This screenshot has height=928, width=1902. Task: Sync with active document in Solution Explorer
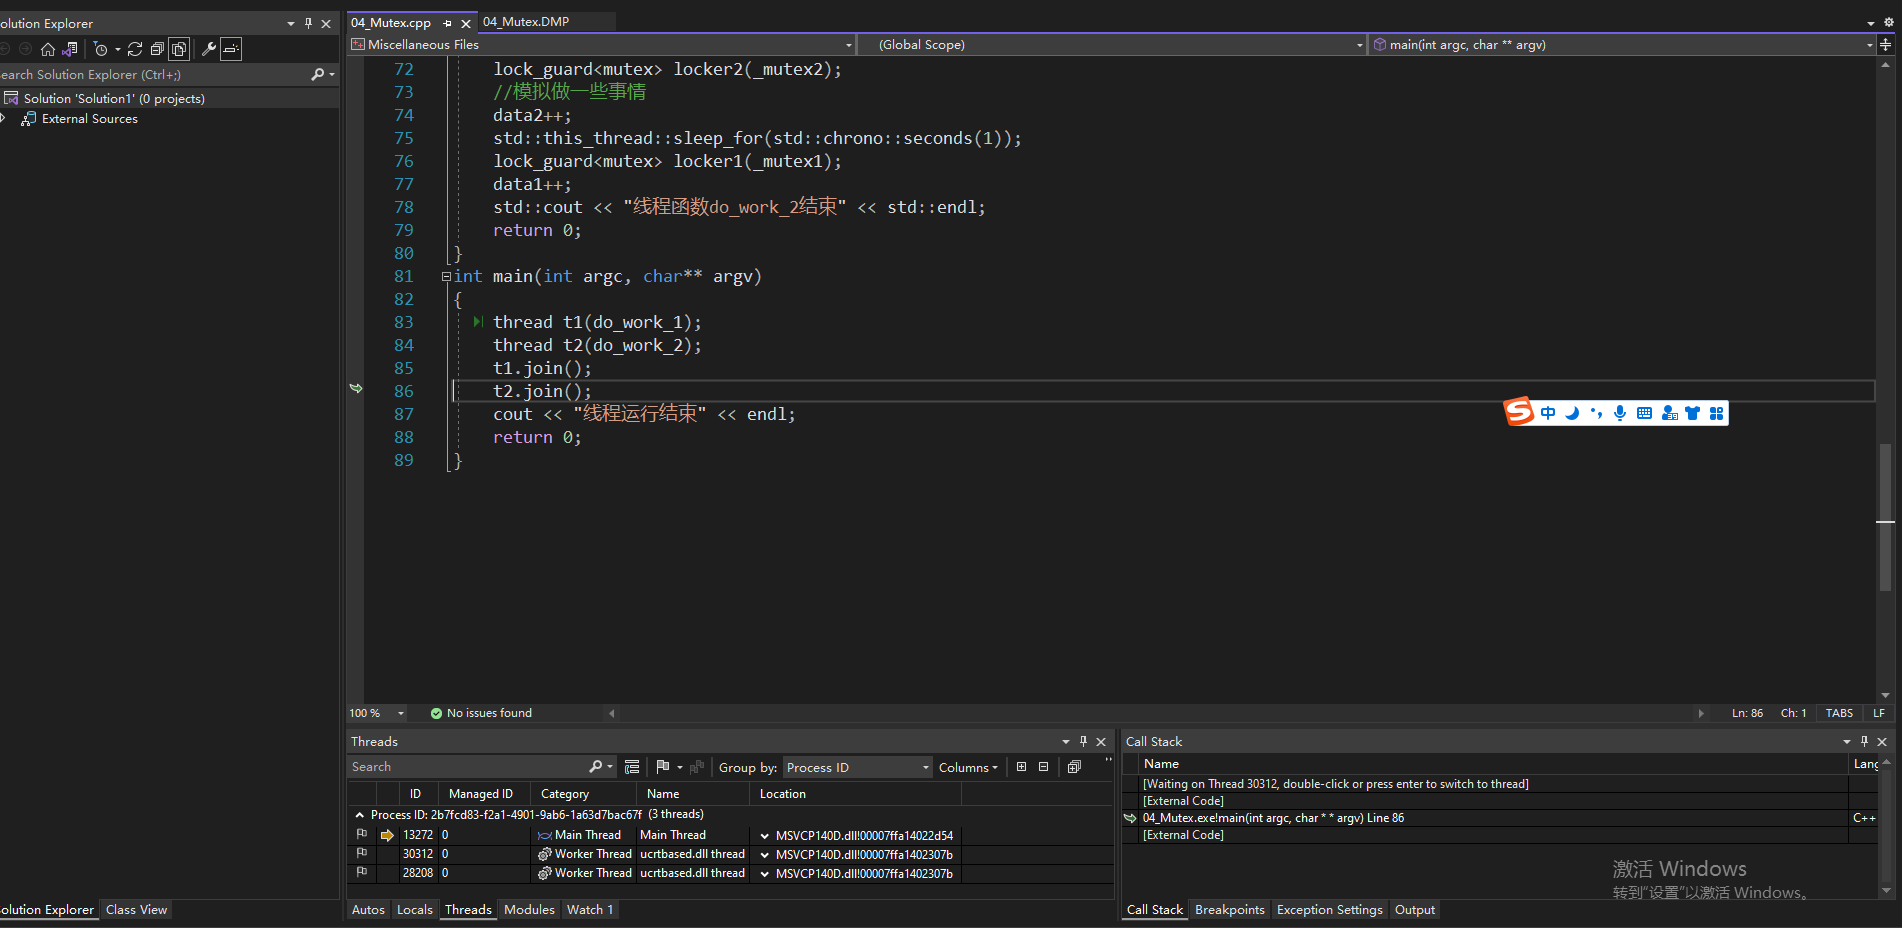click(135, 49)
